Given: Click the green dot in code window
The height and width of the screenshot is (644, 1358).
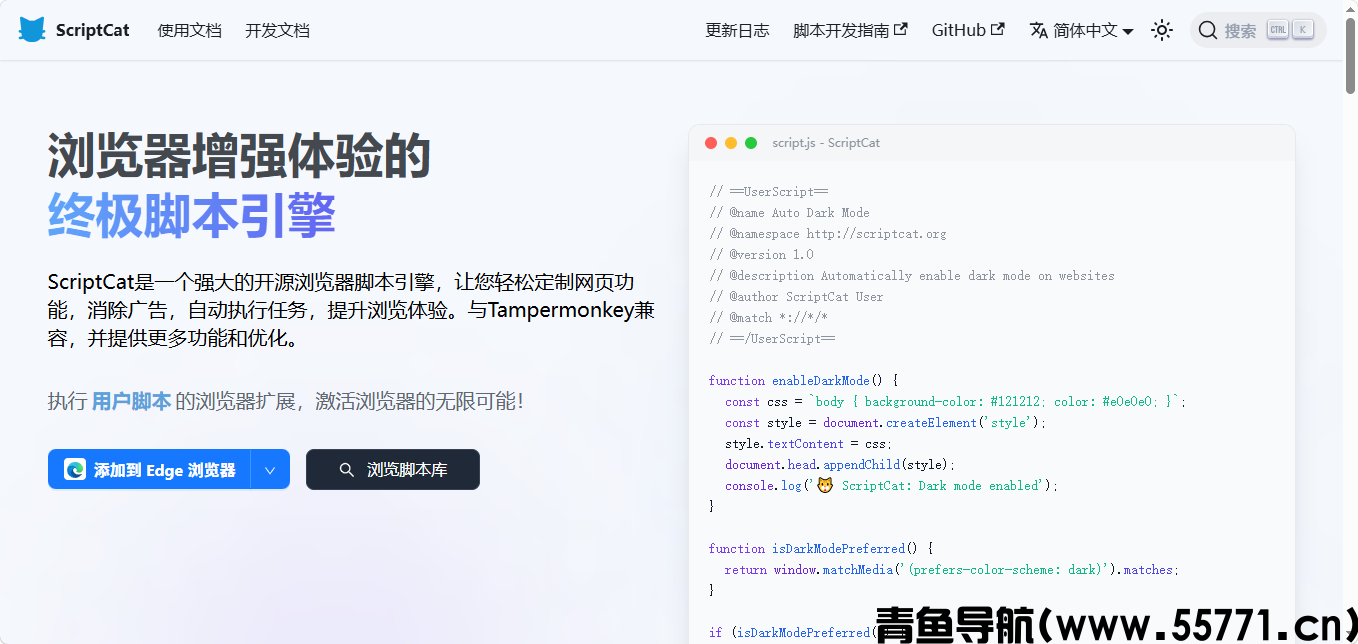Looking at the screenshot, I should coord(751,143).
